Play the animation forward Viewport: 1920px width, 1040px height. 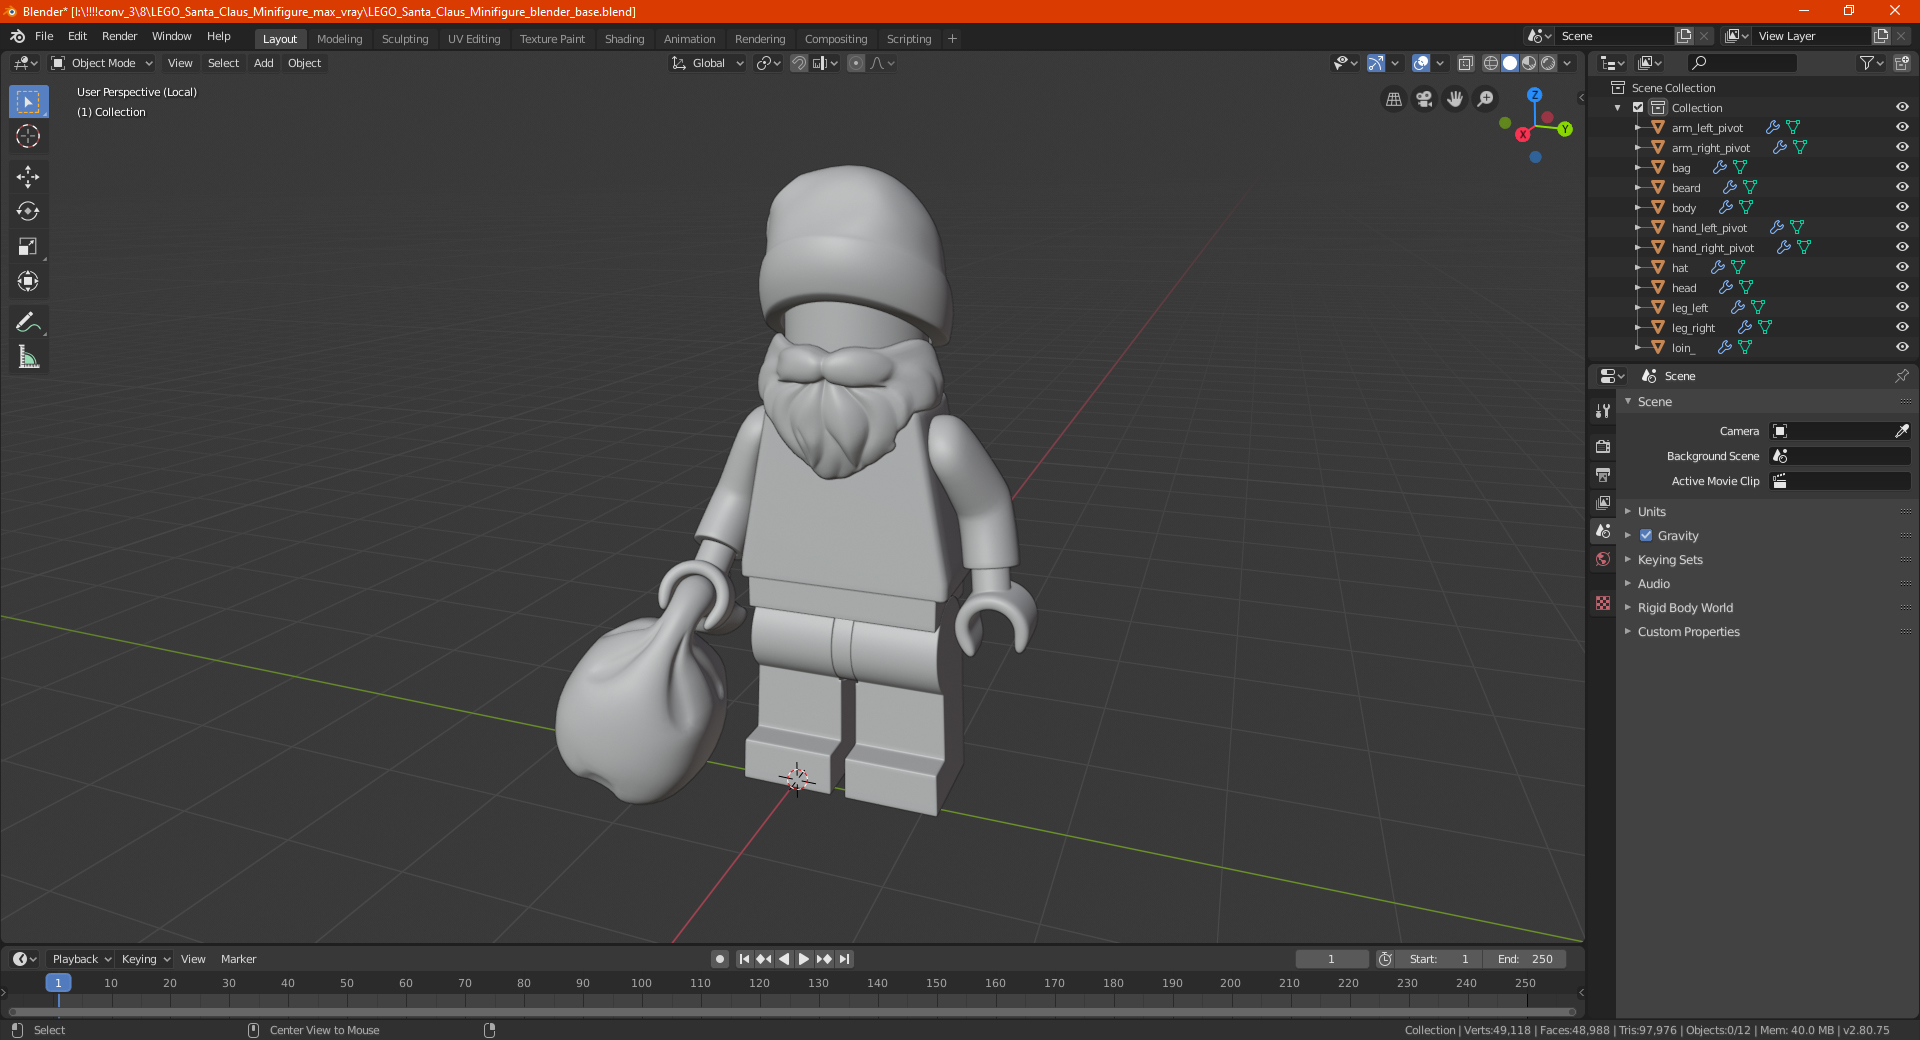click(x=804, y=959)
